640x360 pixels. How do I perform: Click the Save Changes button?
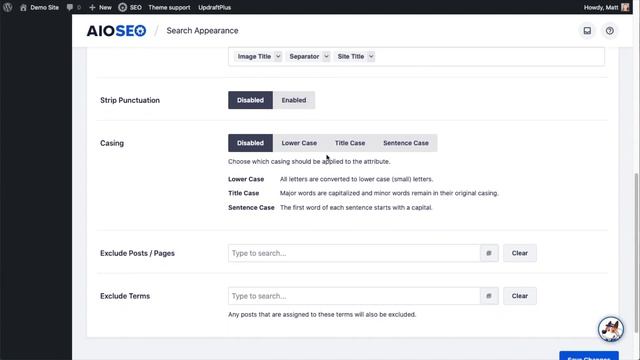(589, 356)
